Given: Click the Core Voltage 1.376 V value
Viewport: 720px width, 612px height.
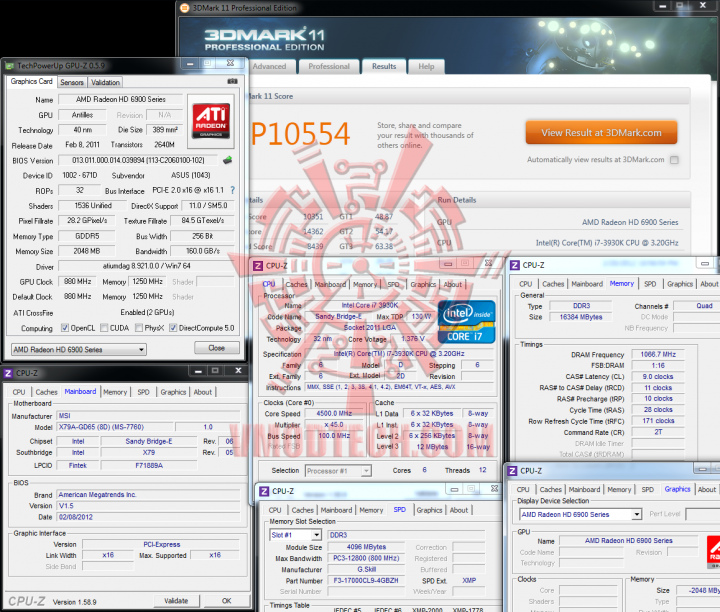Looking at the screenshot, I should tap(413, 338).
